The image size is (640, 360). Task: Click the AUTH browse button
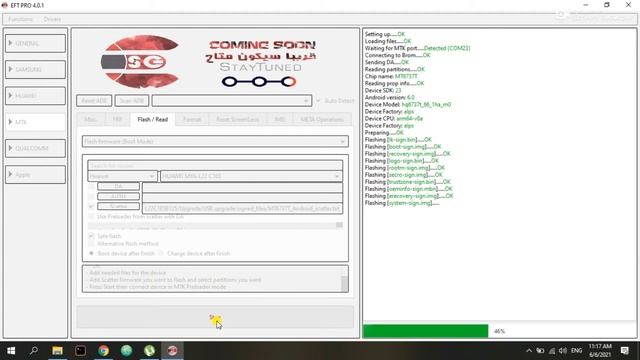(118, 196)
